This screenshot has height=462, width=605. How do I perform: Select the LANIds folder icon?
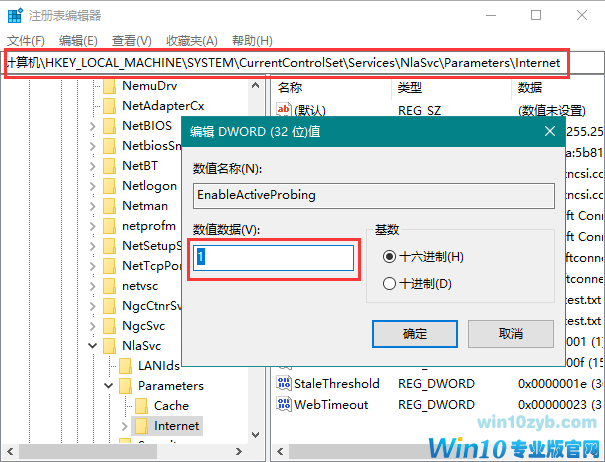coord(125,366)
